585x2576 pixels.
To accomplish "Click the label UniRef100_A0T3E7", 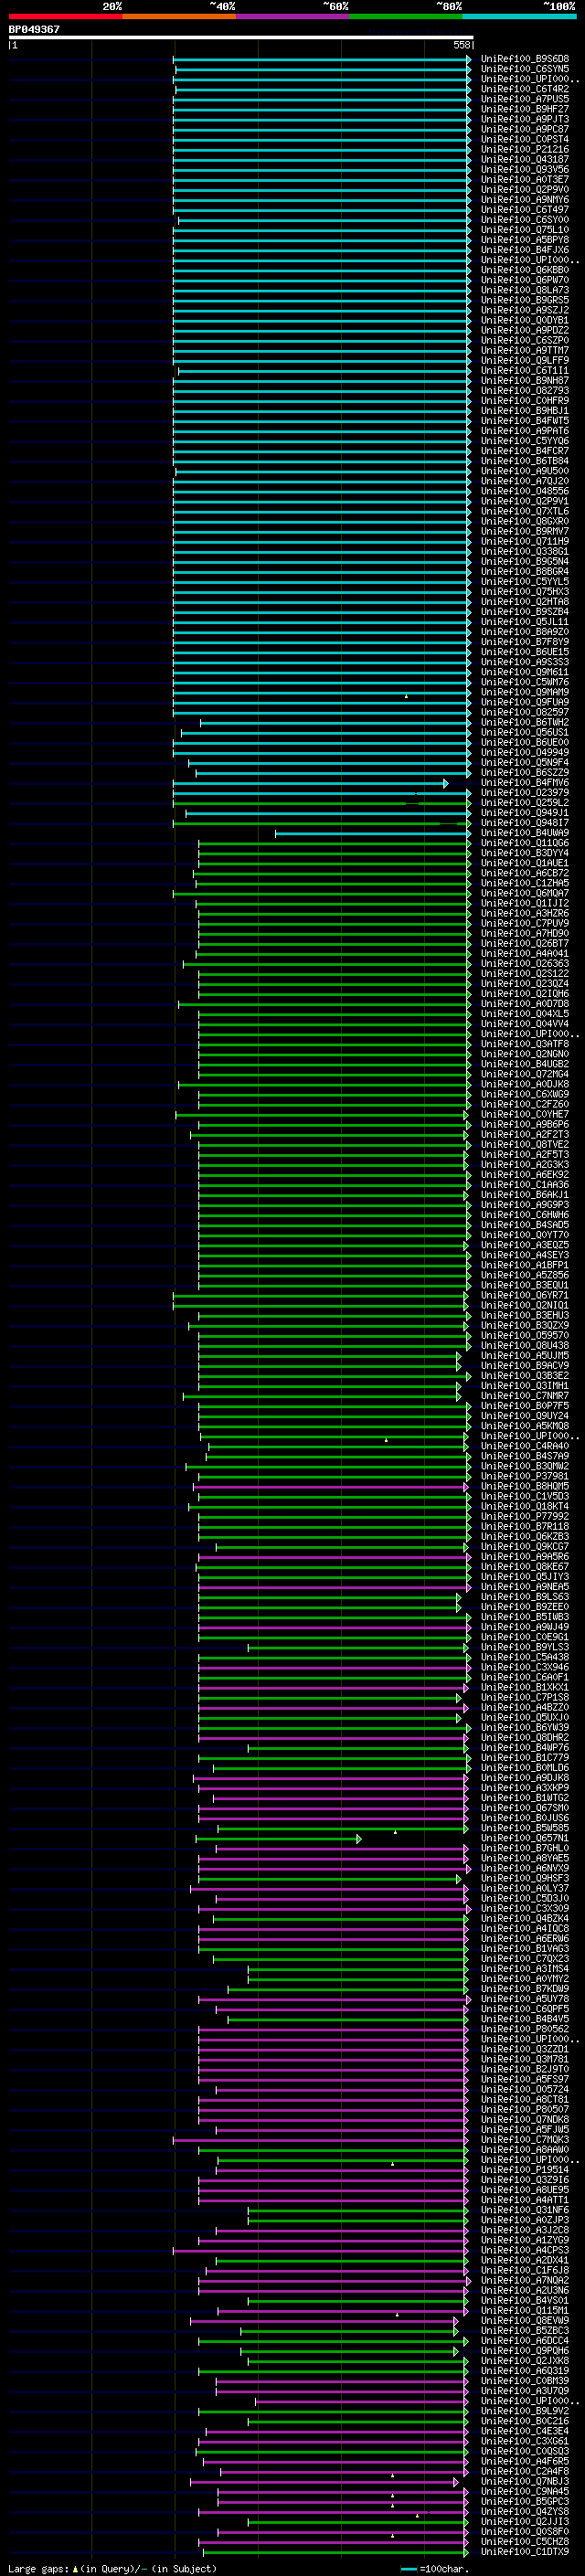I will (x=525, y=179).
